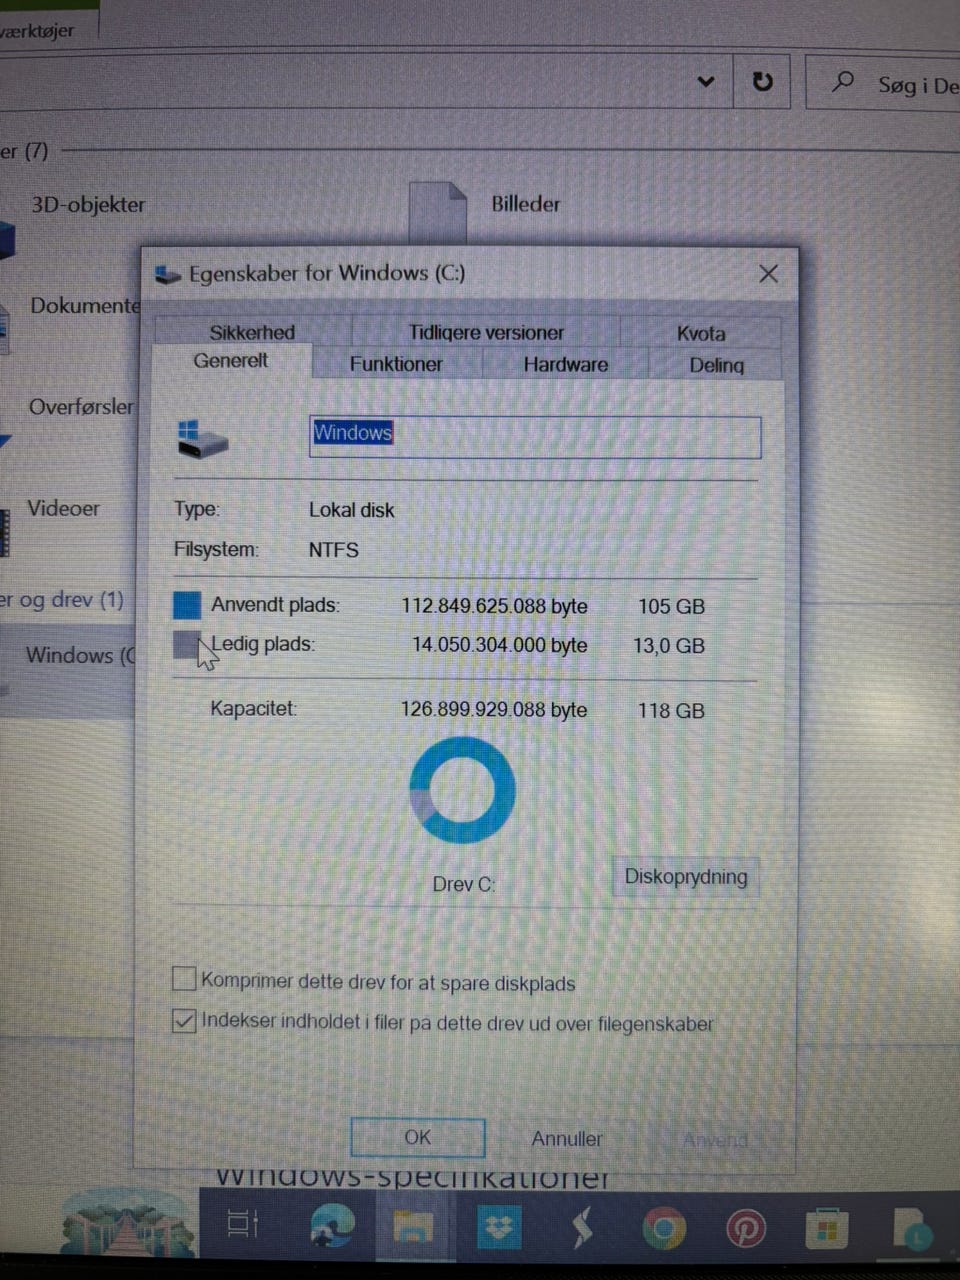This screenshot has height=1280, width=960.
Task: Click the 105 GB used space text
Action: (671, 607)
